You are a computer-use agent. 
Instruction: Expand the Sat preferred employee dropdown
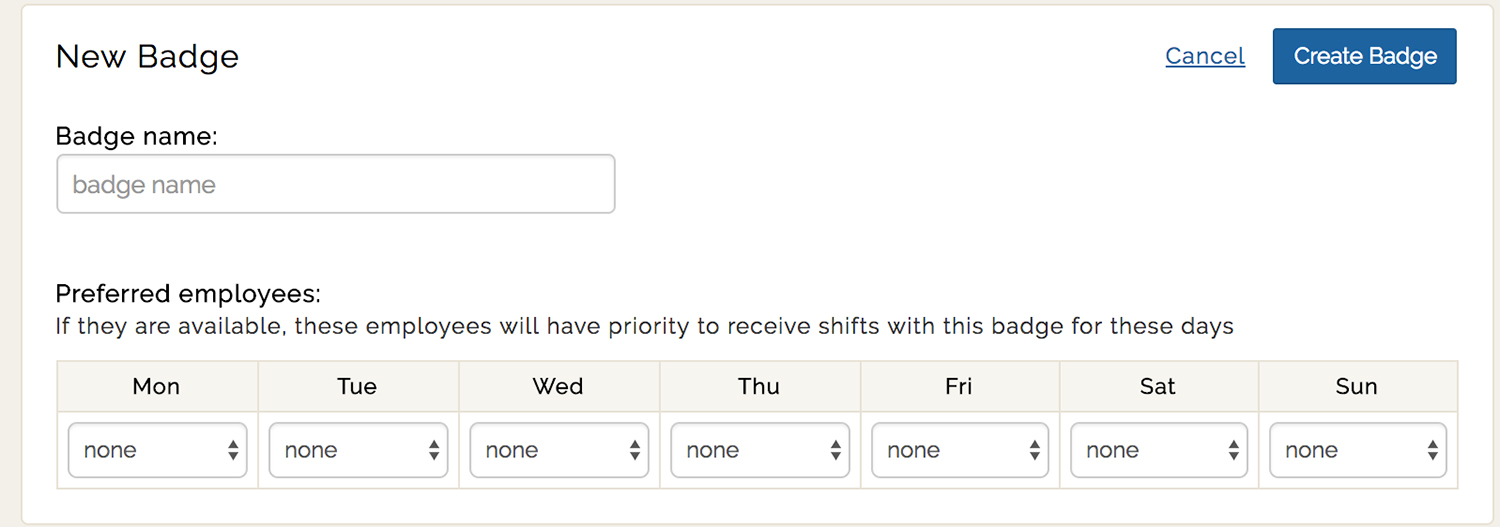(1159, 450)
